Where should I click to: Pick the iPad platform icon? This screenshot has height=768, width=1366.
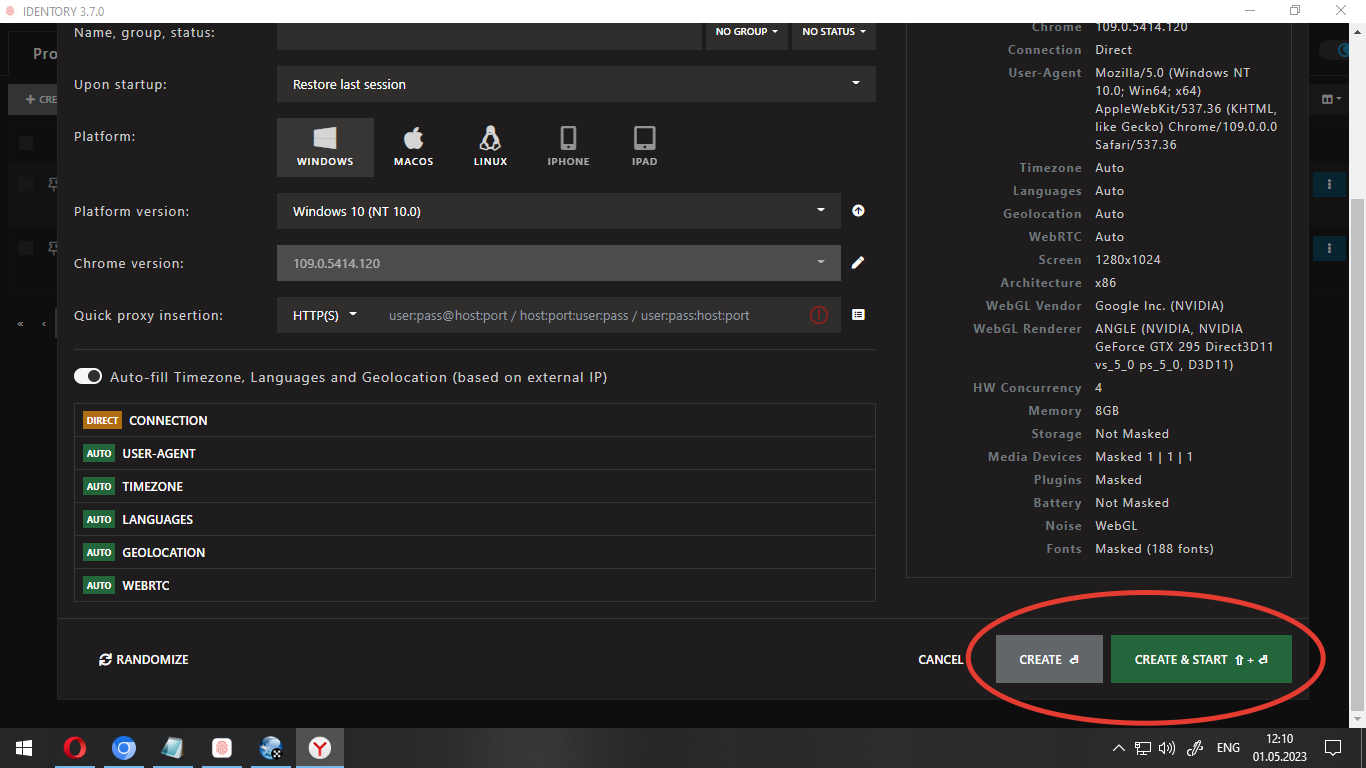click(644, 146)
